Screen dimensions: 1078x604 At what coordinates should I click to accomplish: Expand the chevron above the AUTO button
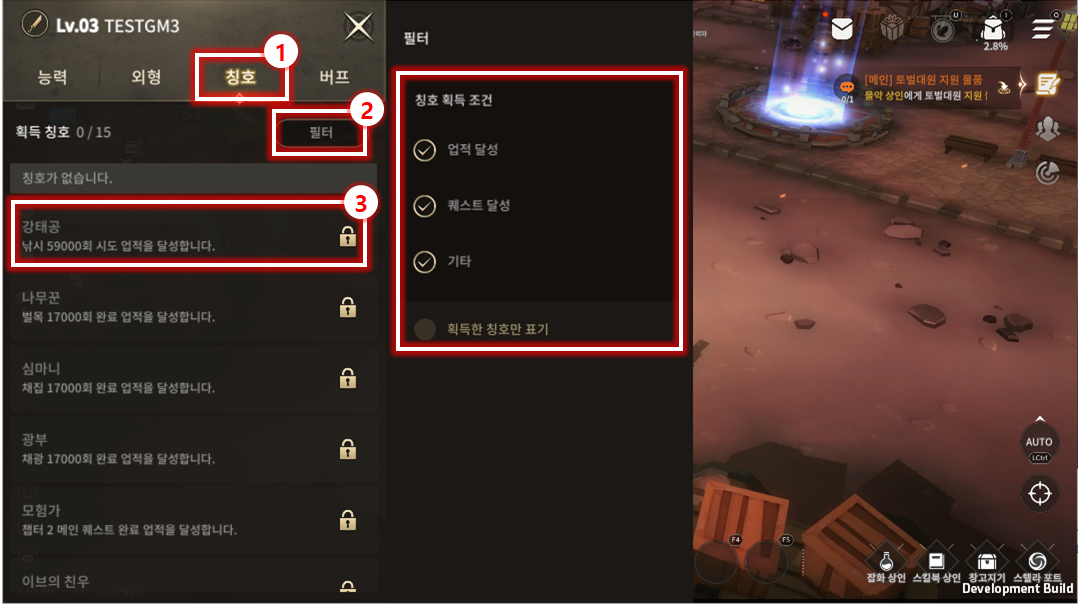1040,418
